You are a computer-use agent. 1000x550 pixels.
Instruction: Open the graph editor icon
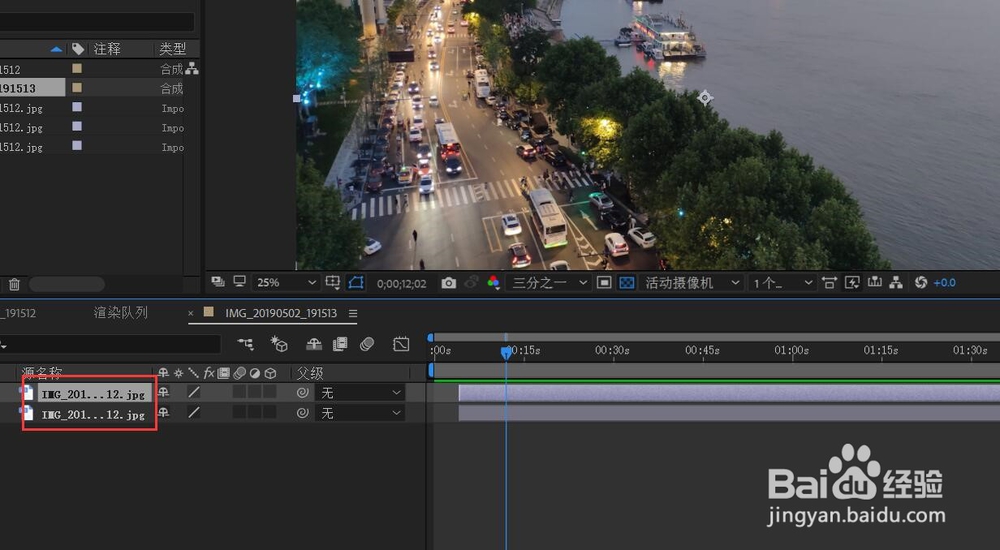(x=401, y=344)
